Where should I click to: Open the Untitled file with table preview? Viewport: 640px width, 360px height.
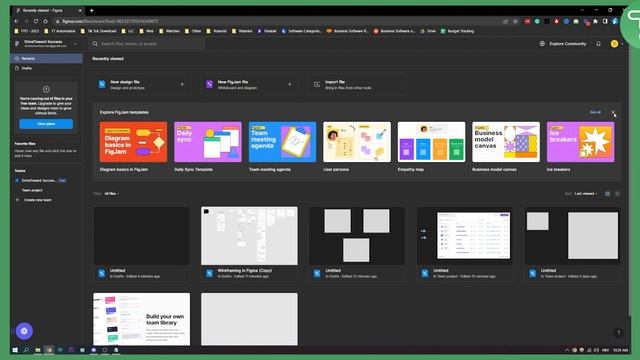tap(464, 244)
